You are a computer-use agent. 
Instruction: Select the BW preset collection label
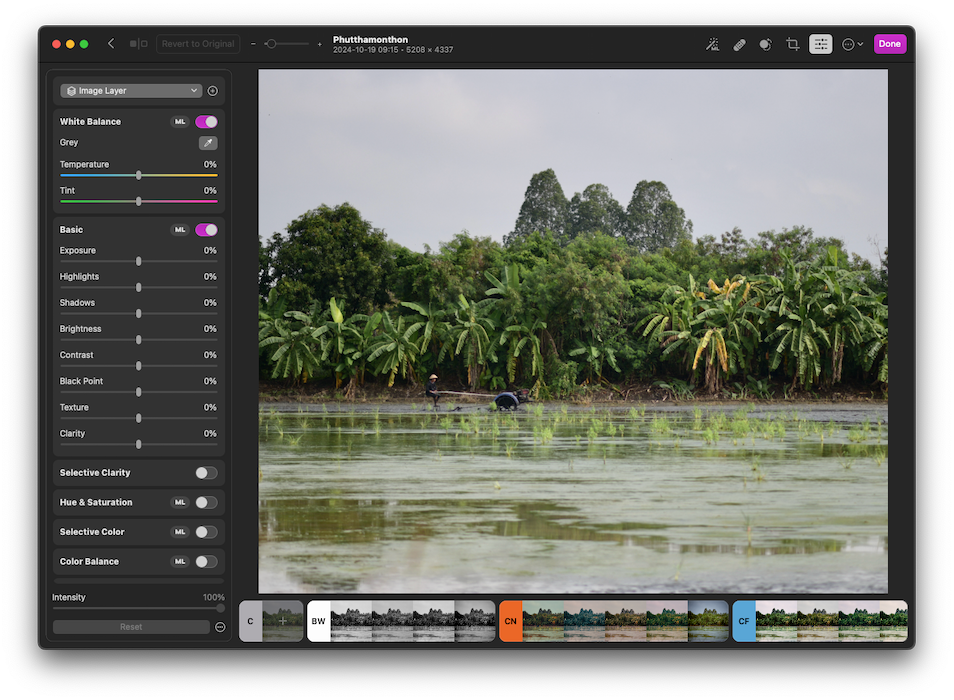[318, 621]
